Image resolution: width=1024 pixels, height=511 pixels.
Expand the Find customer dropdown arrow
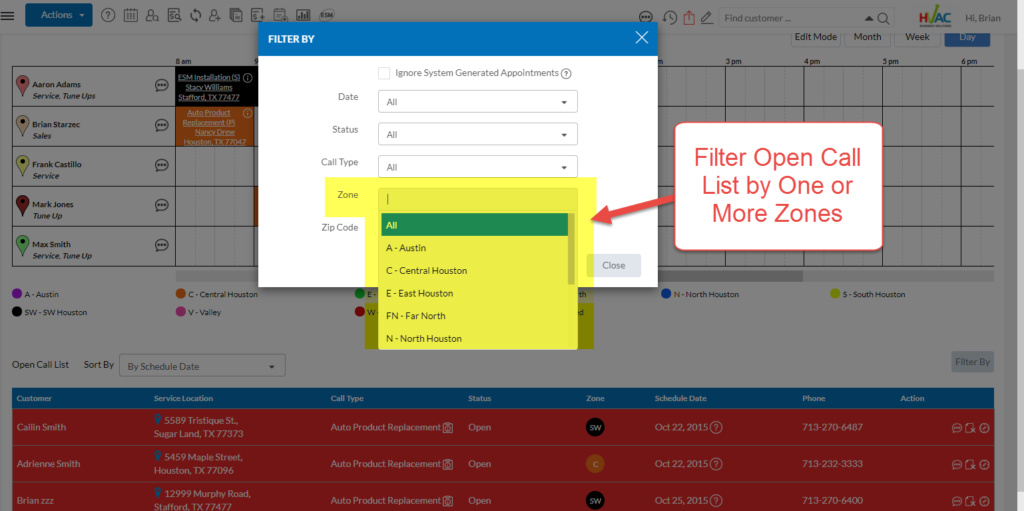[x=869, y=18]
